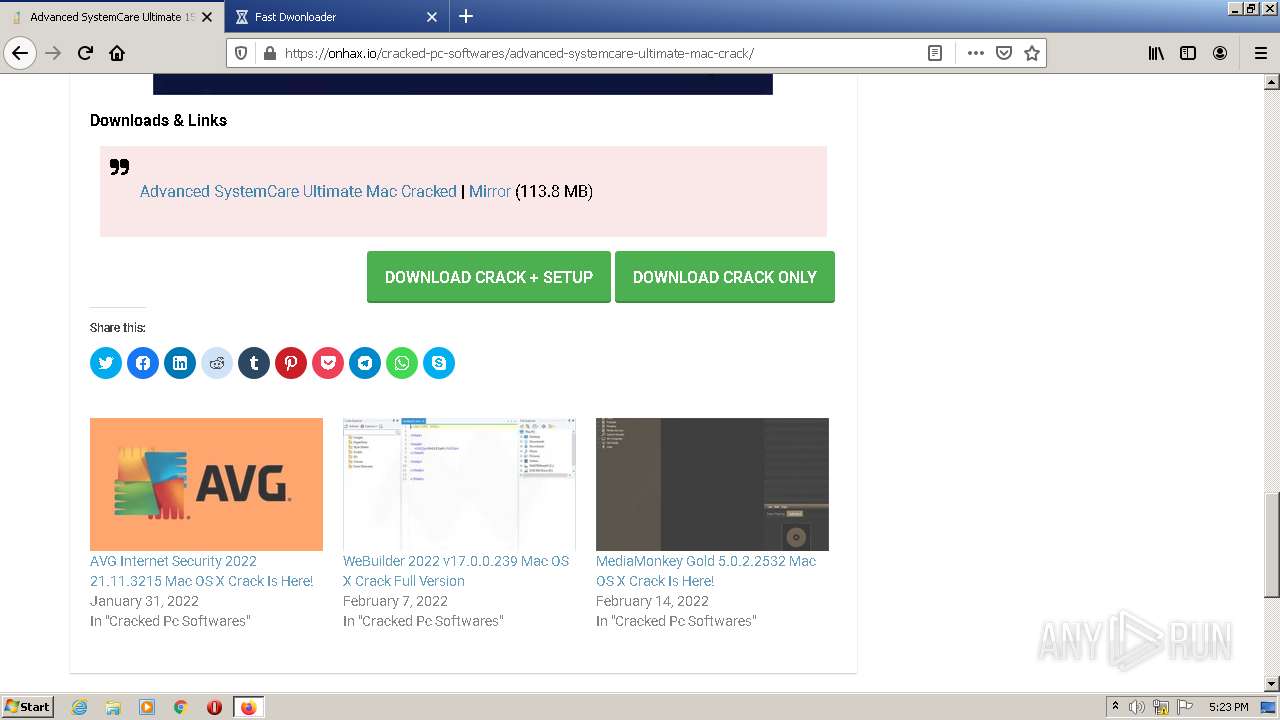The image size is (1280, 720).
Task: Open media player from taskbar
Action: 147,707
